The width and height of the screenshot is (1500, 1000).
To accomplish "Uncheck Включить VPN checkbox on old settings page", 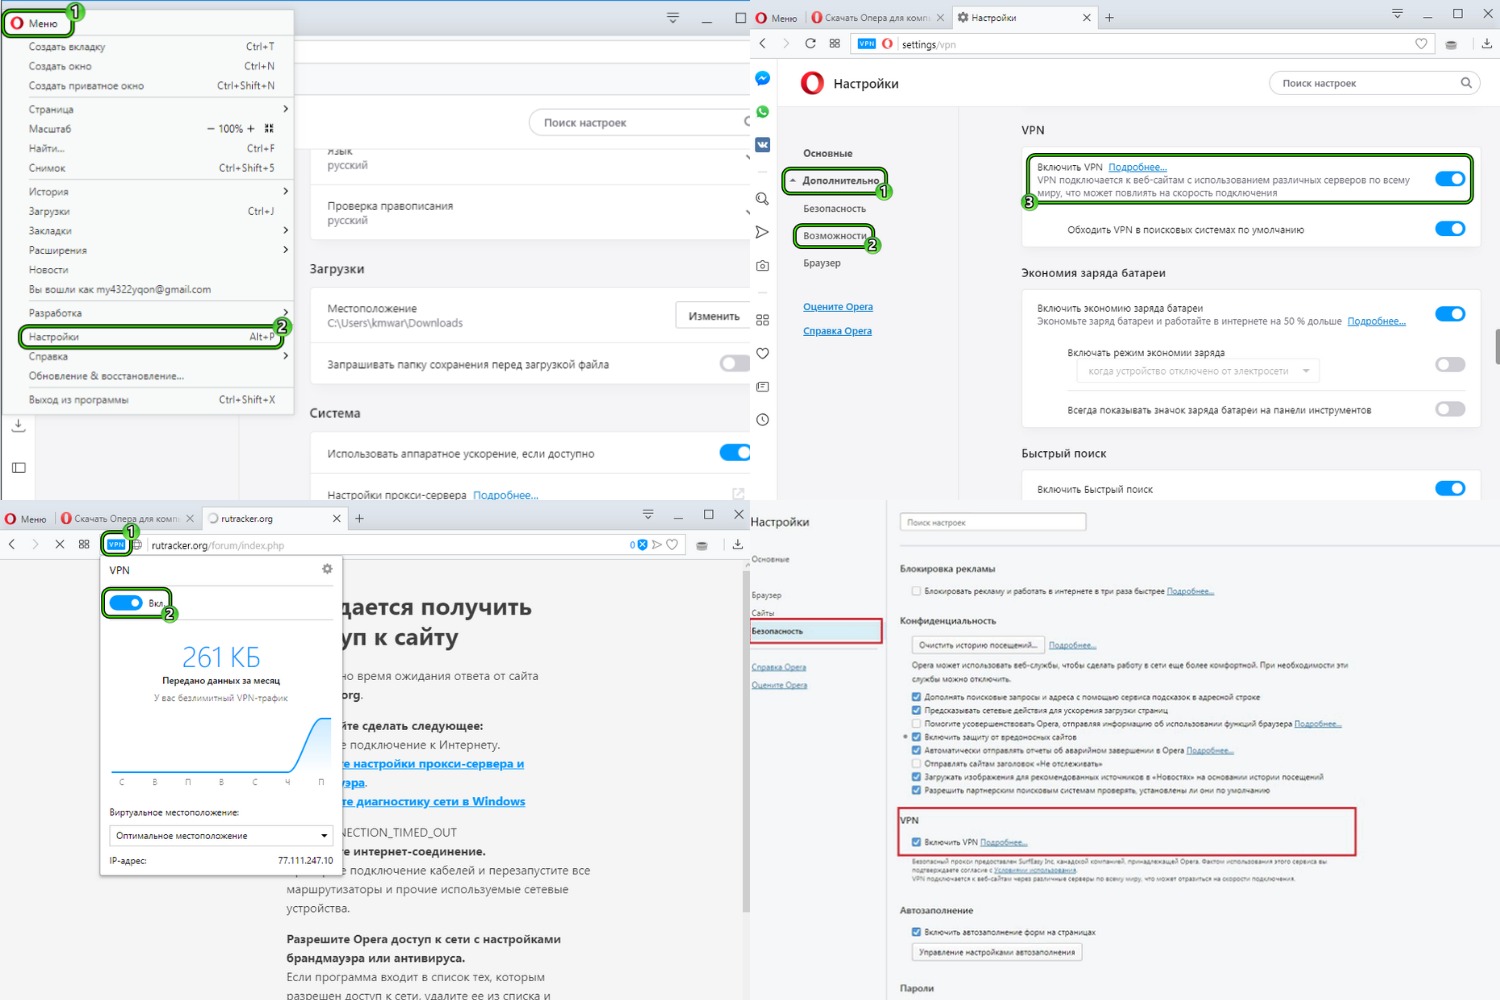I will pos(915,842).
